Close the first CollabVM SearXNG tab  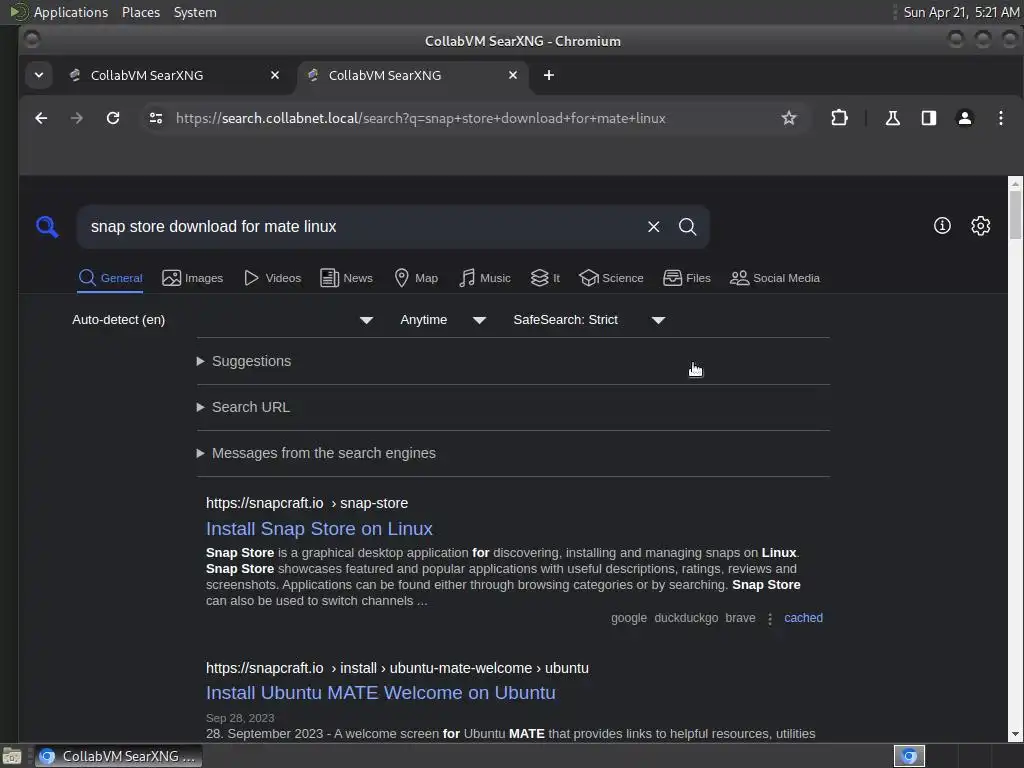click(275, 75)
